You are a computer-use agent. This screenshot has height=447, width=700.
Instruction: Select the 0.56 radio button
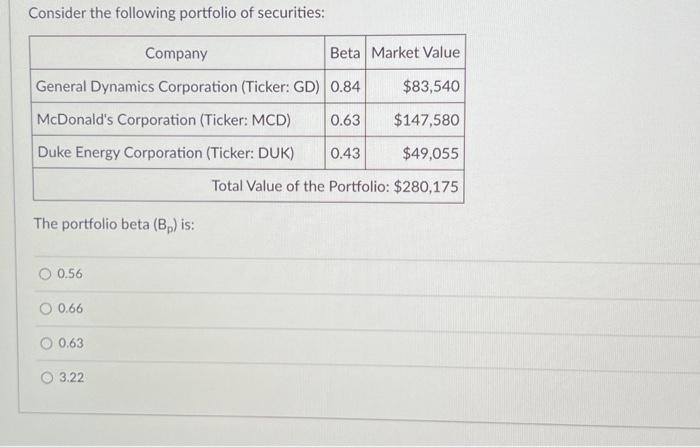click(45, 274)
